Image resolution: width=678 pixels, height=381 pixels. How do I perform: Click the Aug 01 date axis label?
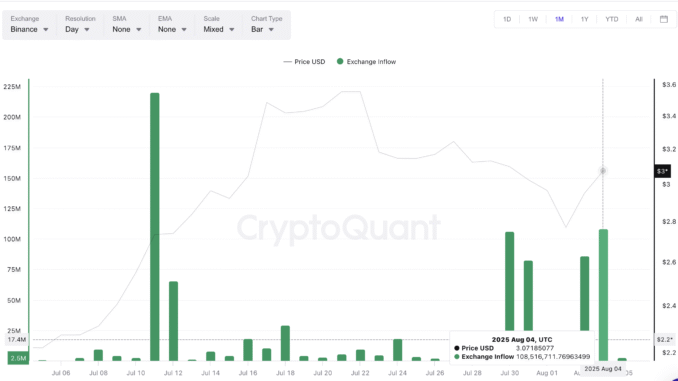[x=547, y=373]
